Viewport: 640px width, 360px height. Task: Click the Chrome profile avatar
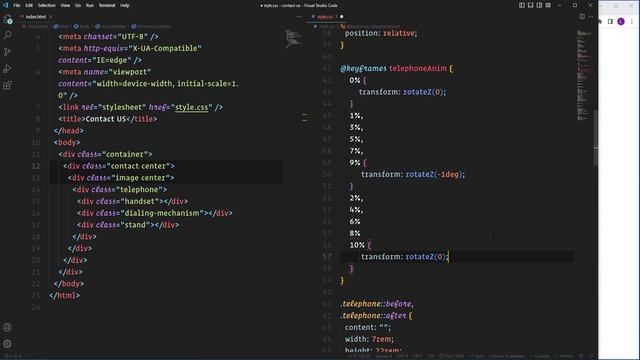click(x=621, y=22)
